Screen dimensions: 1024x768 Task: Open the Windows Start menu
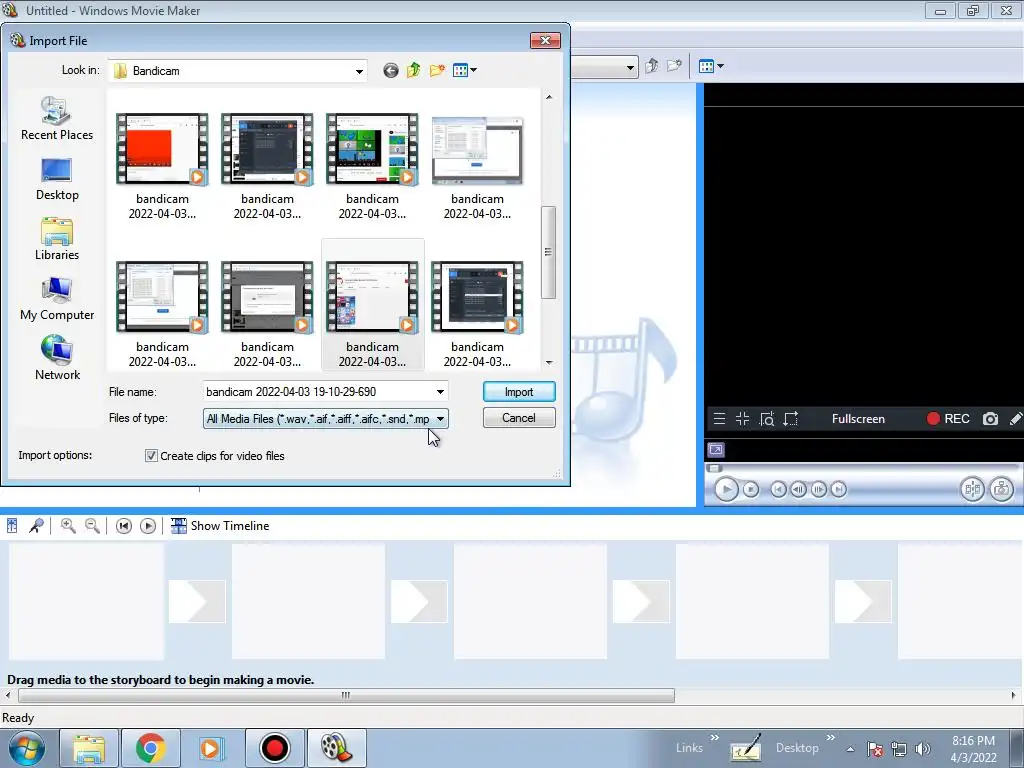tap(26, 748)
